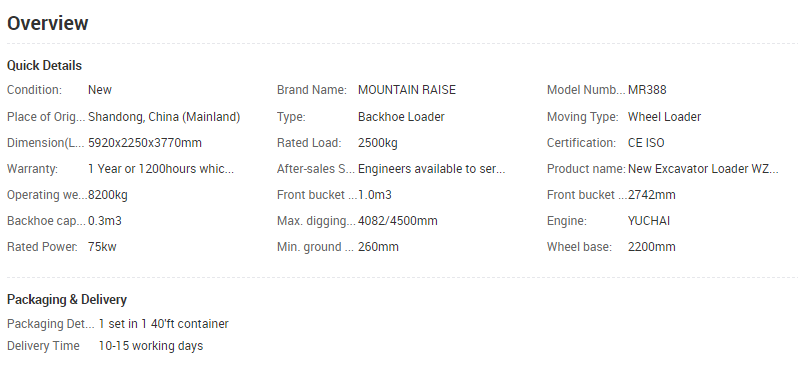Select the YUCHAI engine value
The width and height of the screenshot is (798, 370).
649,221
